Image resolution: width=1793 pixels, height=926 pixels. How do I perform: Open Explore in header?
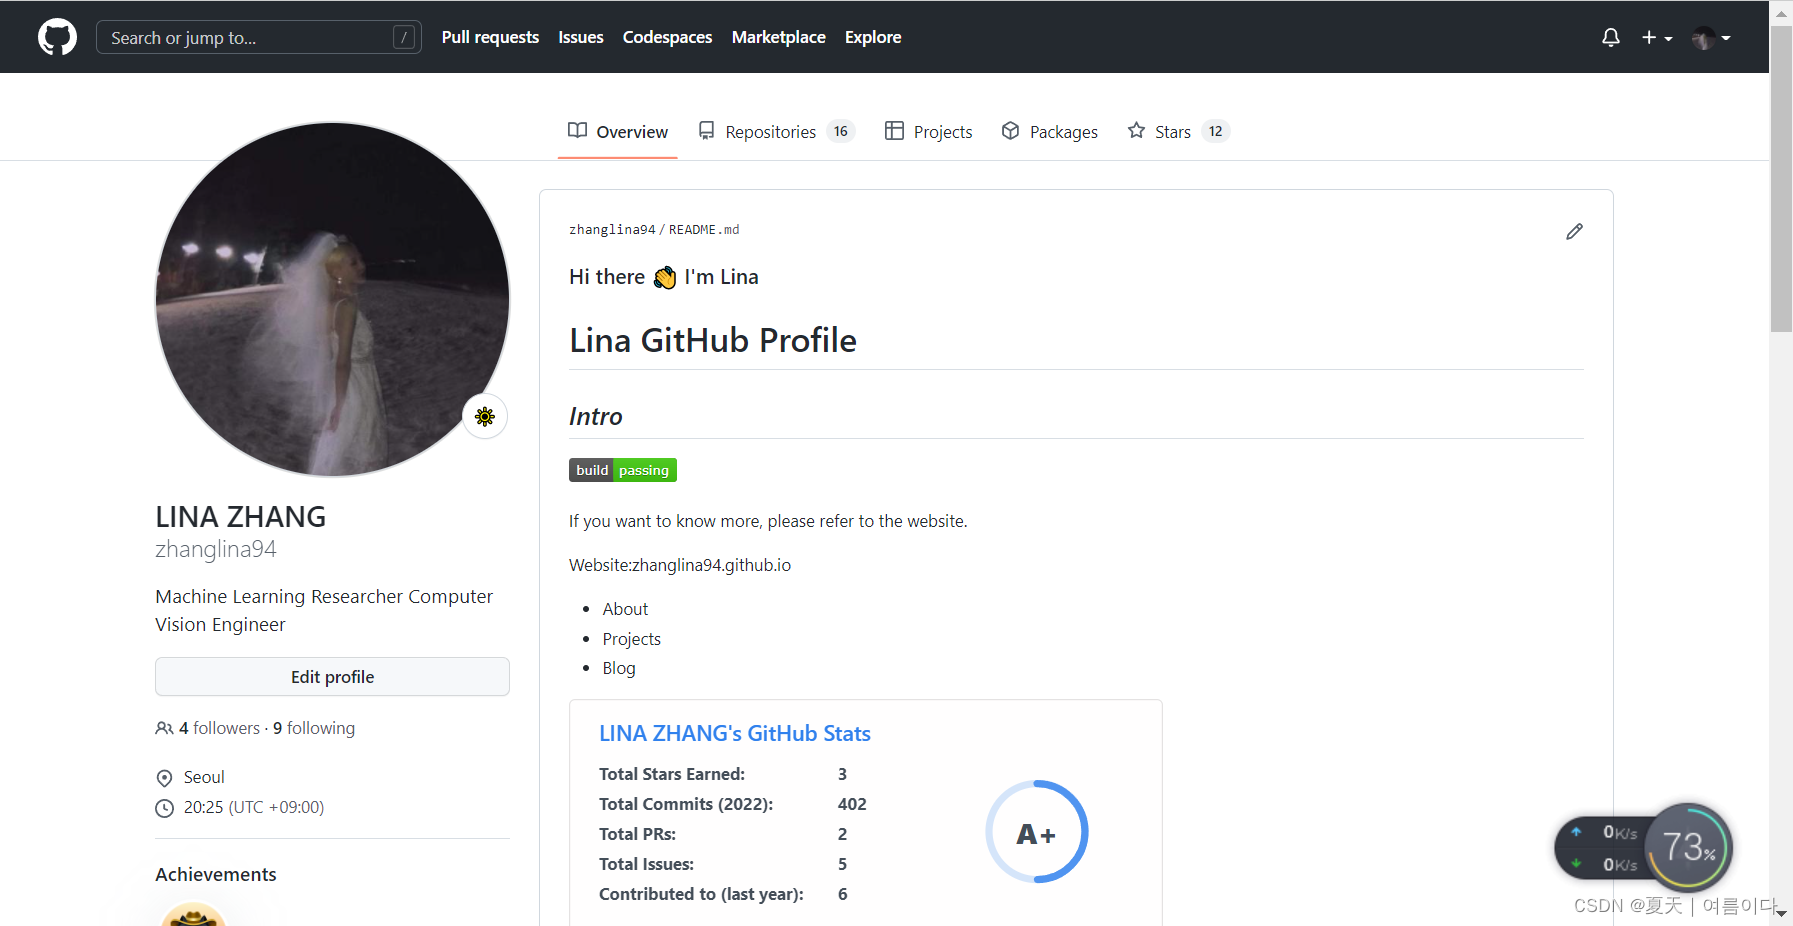pyautogui.click(x=873, y=37)
